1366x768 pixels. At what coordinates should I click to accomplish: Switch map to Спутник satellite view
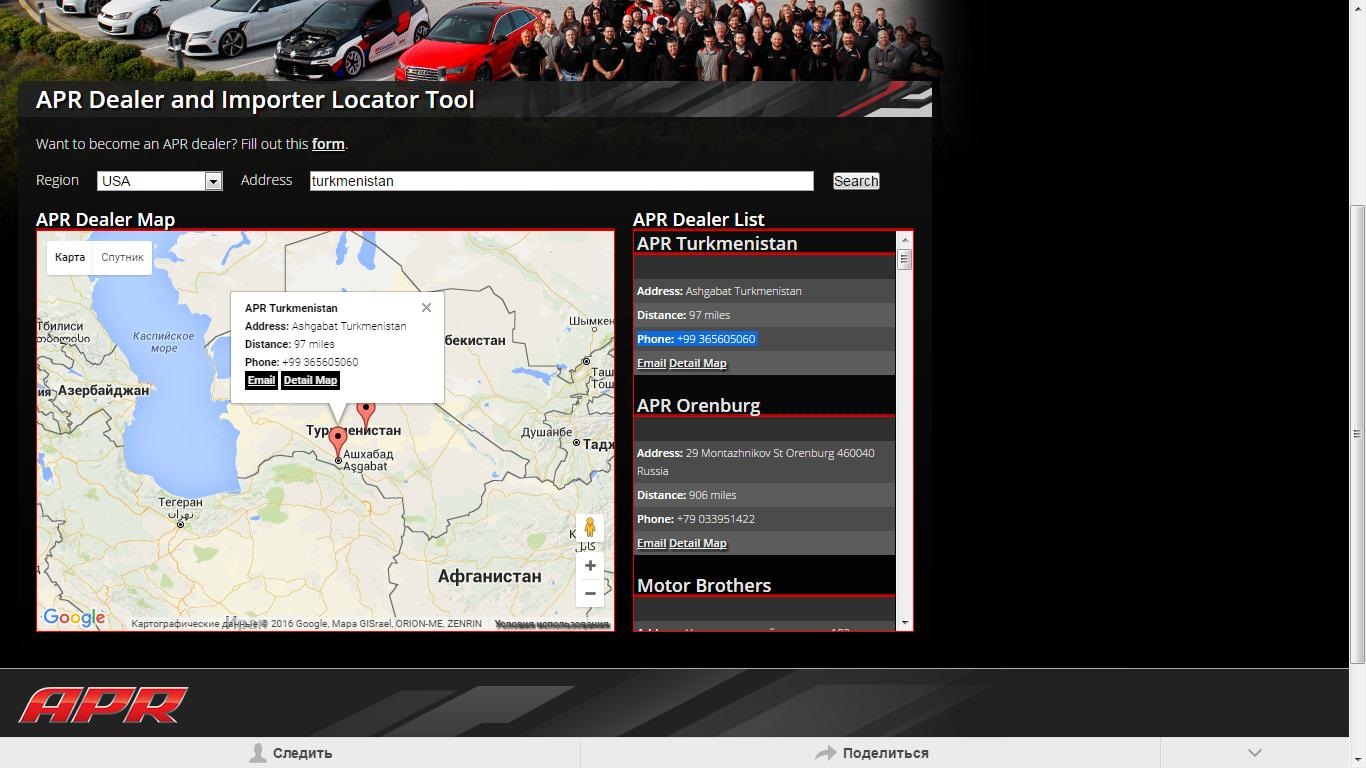coord(122,257)
